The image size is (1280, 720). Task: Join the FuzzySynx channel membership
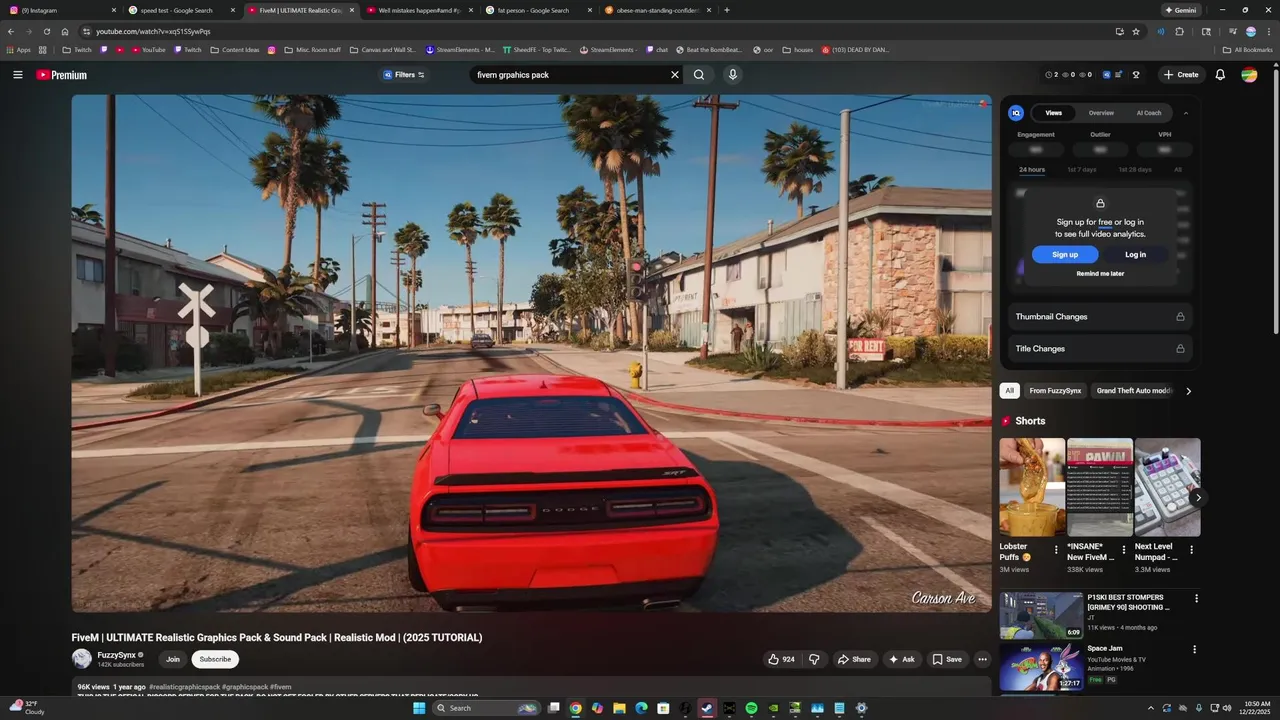173,659
